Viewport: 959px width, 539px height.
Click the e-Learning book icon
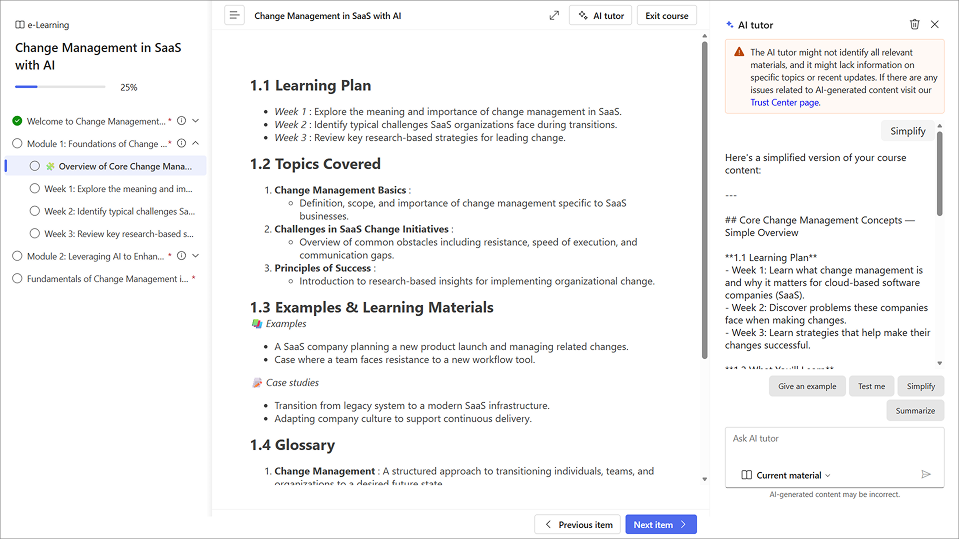click(x=20, y=25)
